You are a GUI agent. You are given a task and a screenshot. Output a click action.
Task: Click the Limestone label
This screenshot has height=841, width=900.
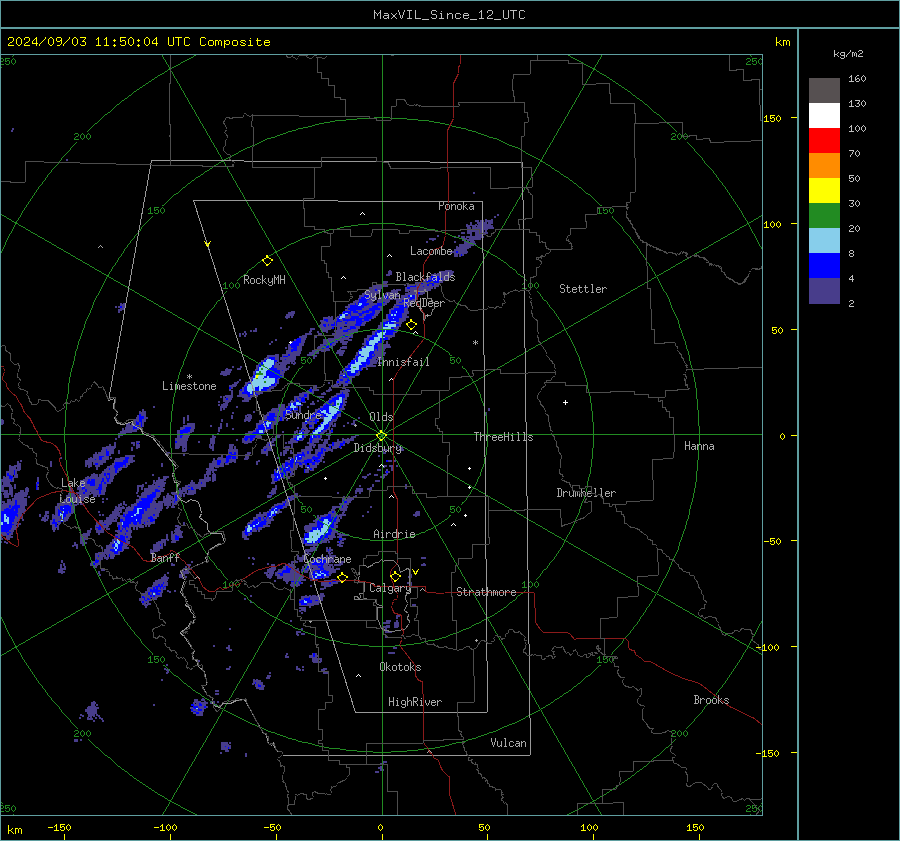coord(189,386)
